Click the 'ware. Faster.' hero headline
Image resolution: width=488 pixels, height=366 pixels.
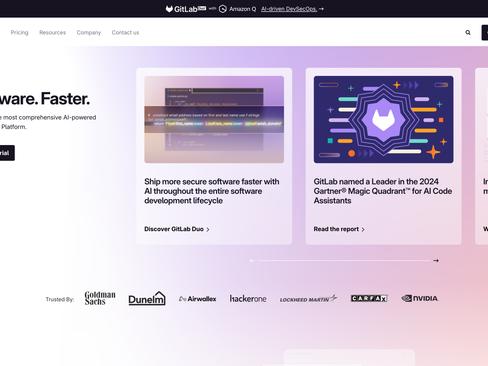(x=45, y=99)
